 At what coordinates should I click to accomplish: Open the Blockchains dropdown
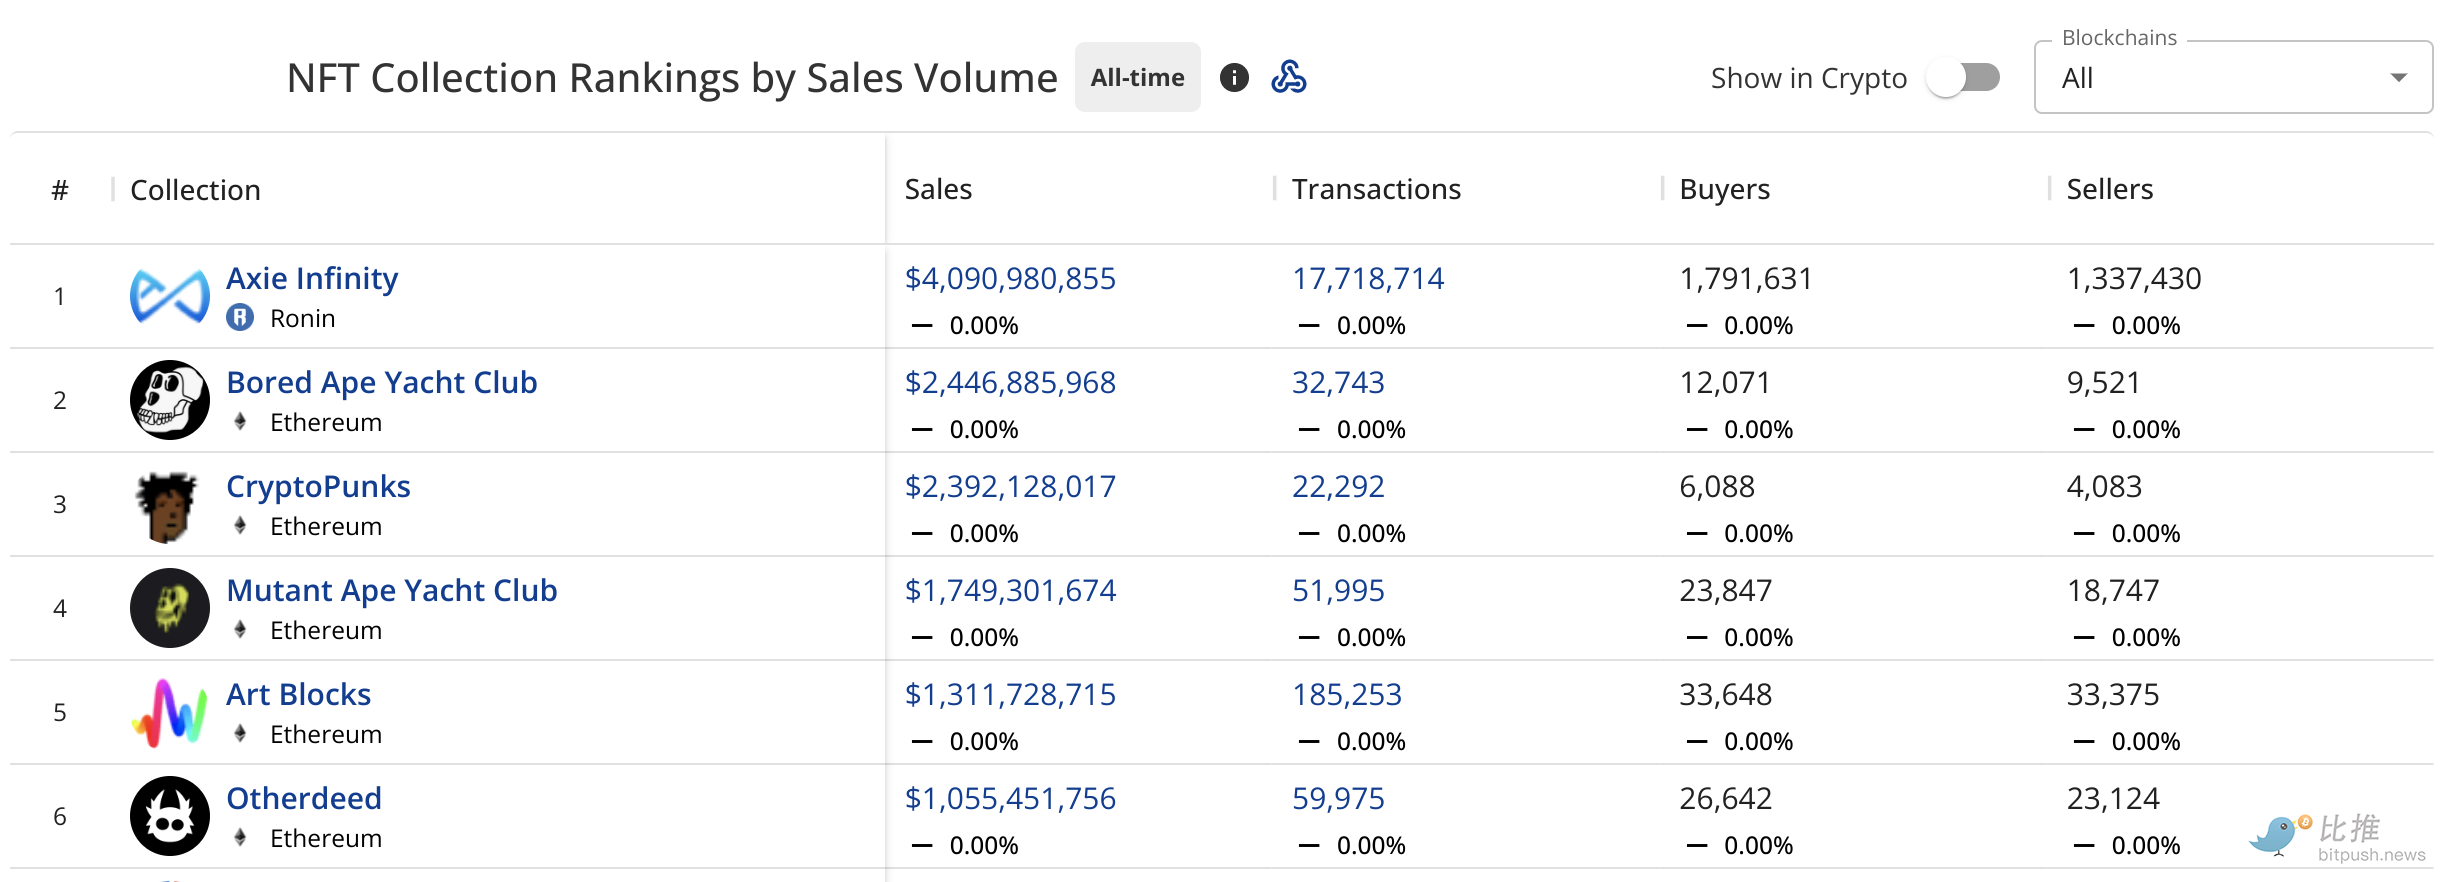2233,78
